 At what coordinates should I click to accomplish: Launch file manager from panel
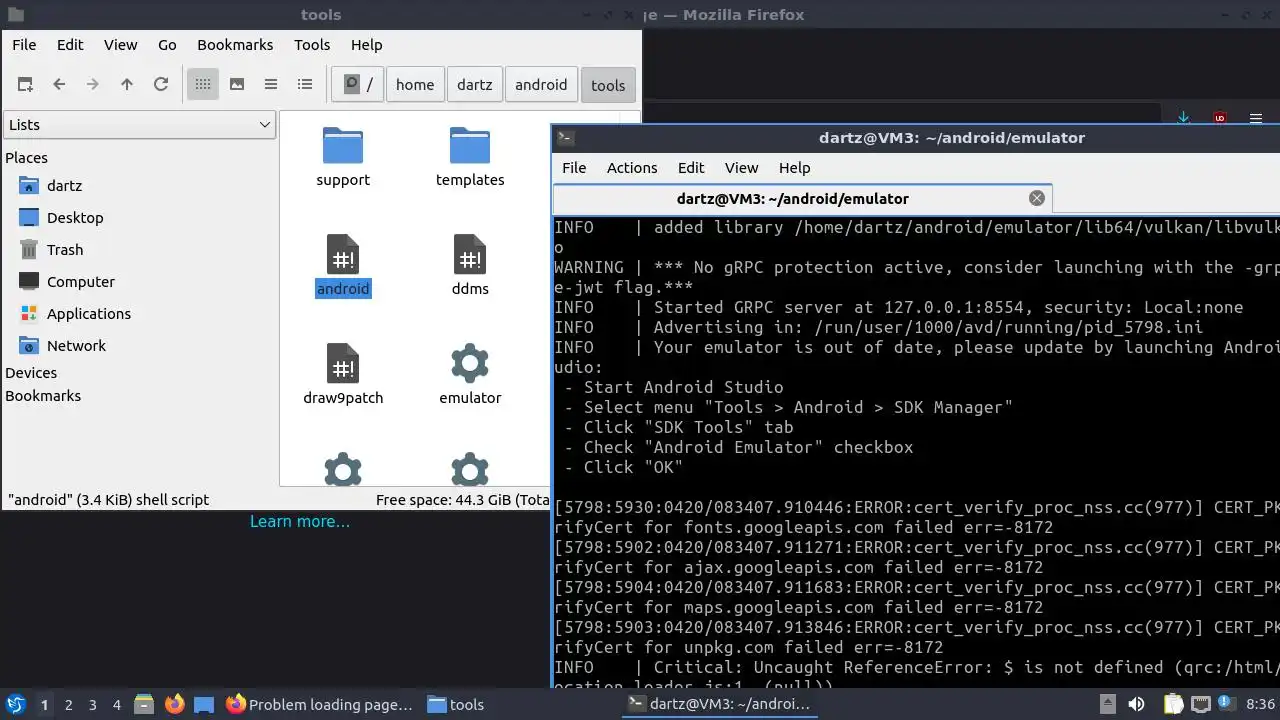143,704
